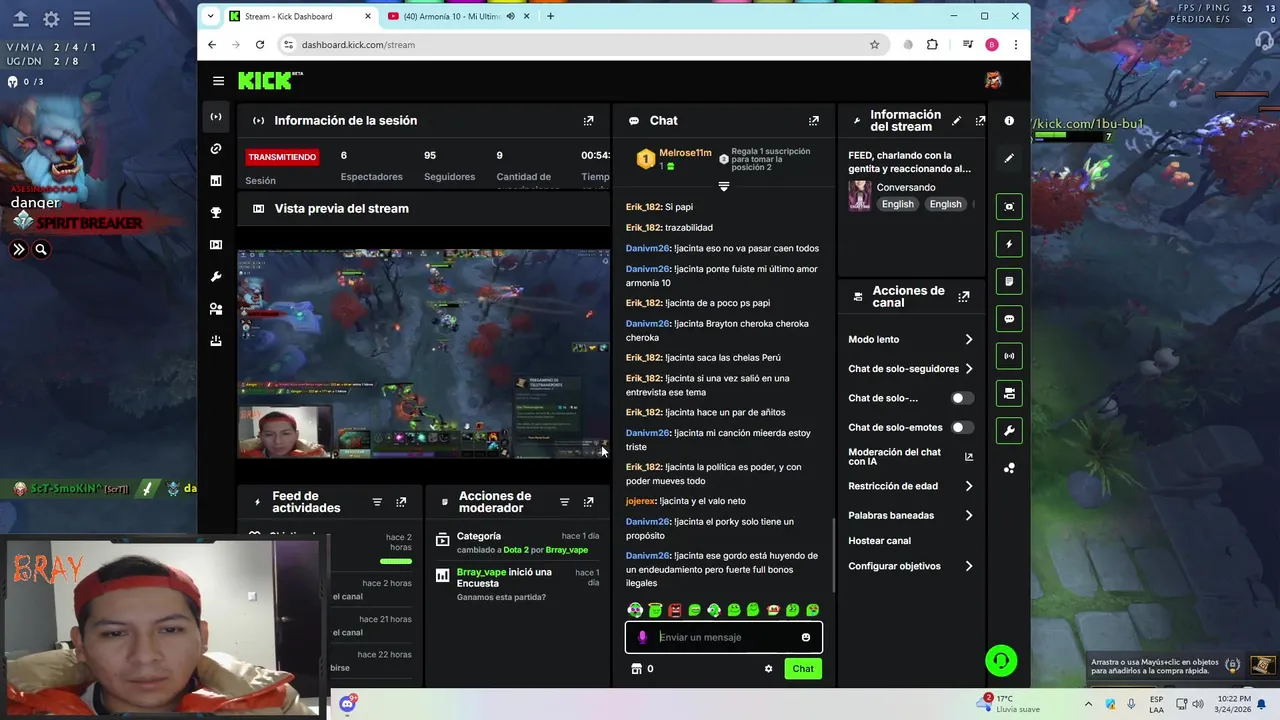Open the wrench settings sidebar icon
Image resolution: width=1280 pixels, height=720 pixels.
(216, 277)
